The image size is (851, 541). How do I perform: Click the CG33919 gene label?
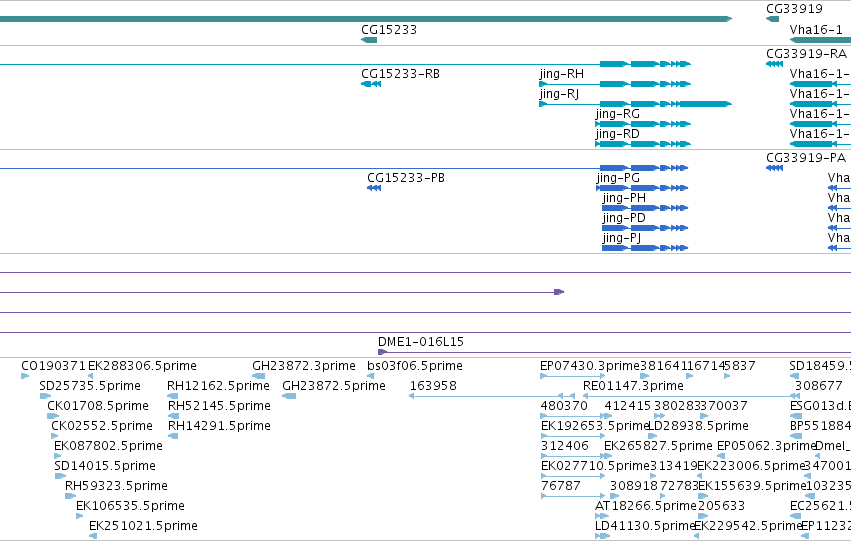click(794, 9)
